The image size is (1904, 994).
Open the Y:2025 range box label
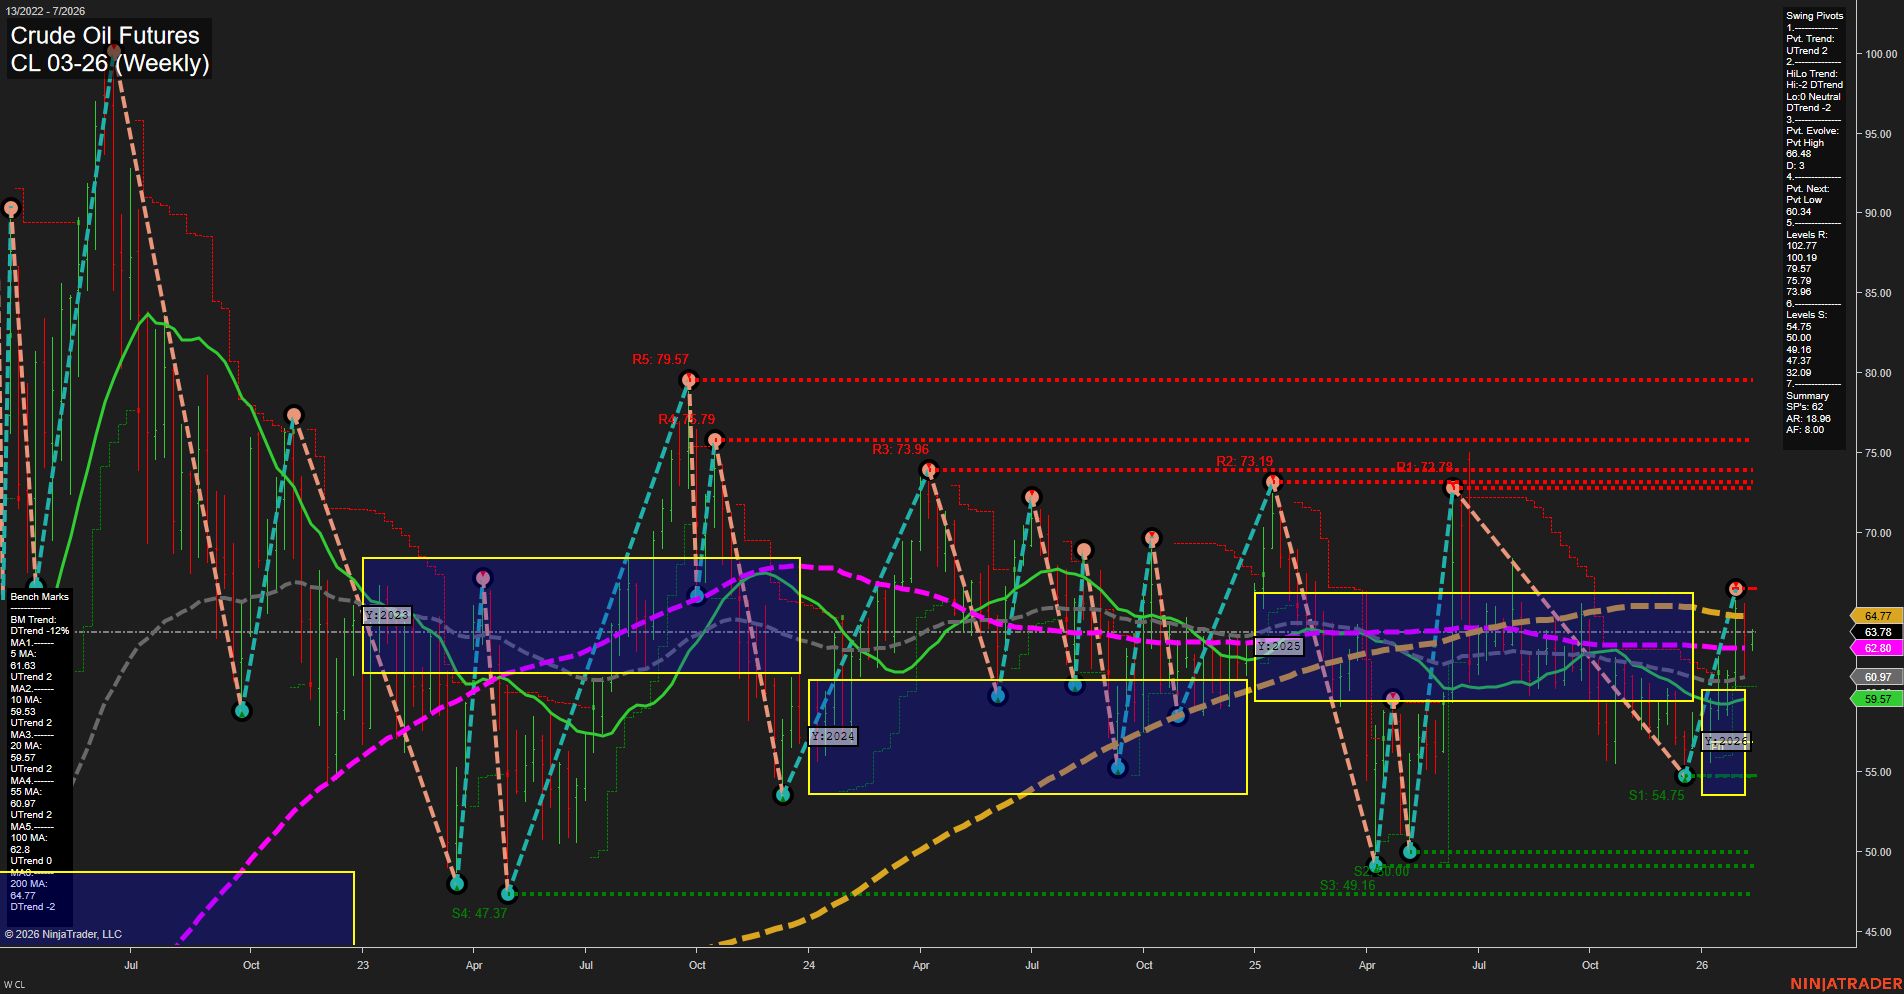(1279, 646)
